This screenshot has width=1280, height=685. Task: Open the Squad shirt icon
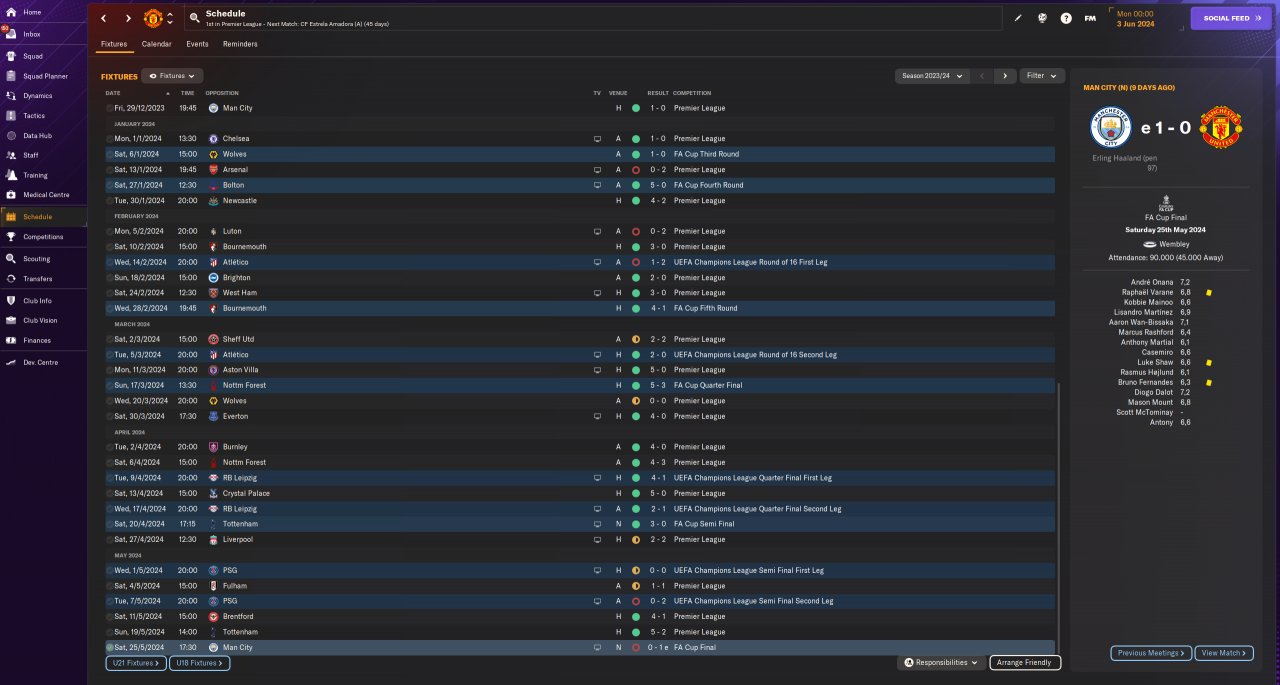pos(10,56)
